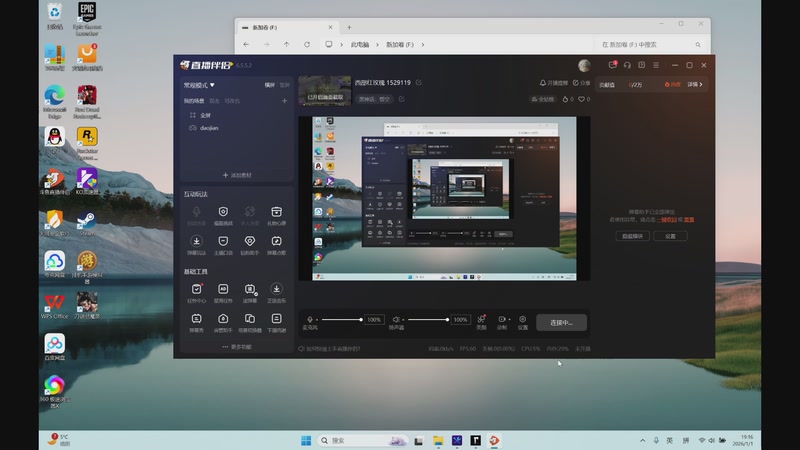This screenshot has width=800, height=450.
Task: Click the square icon beside the headset
Action: pyautogui.click(x=641, y=65)
